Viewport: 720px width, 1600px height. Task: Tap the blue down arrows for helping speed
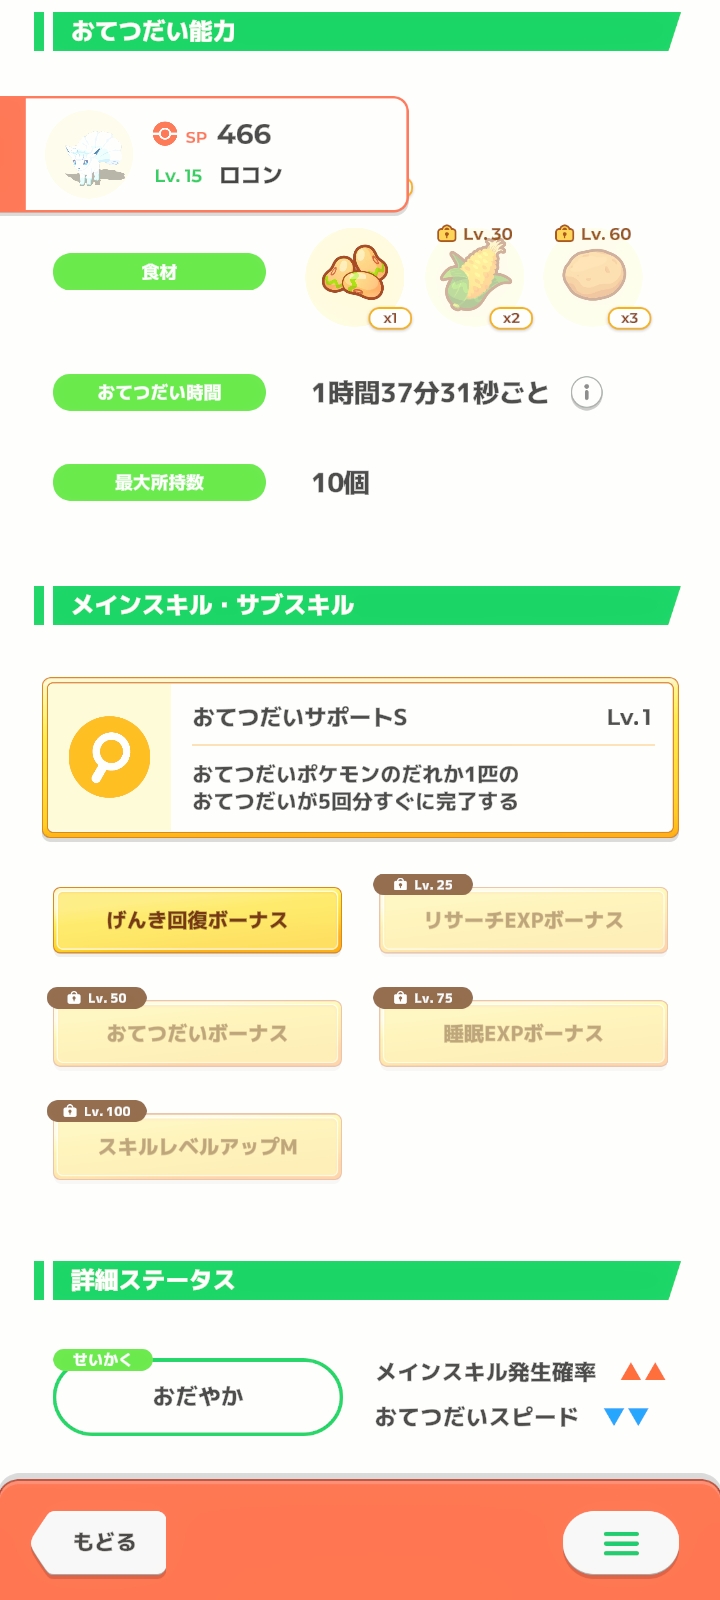click(626, 1416)
